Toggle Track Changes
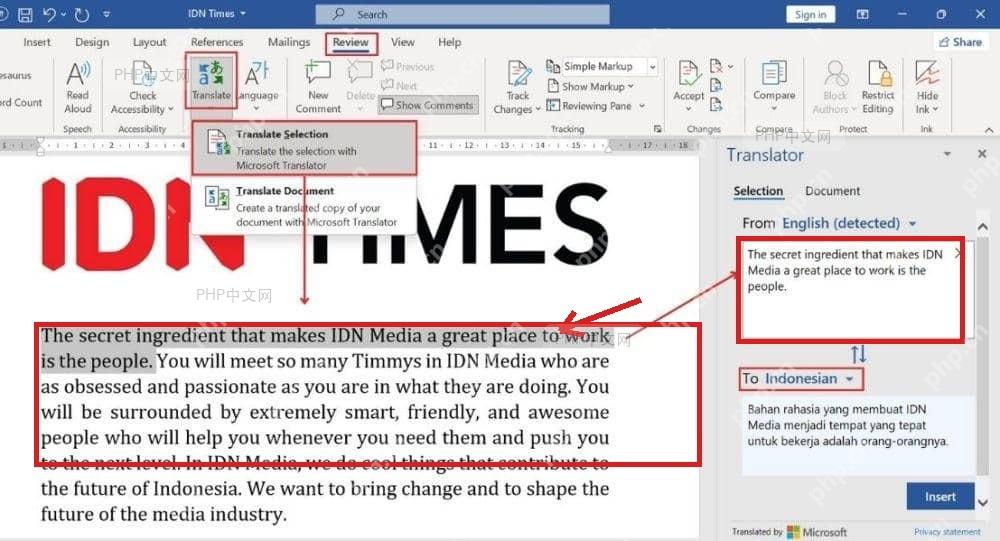This screenshot has height=541, width=1000. pyautogui.click(x=517, y=87)
